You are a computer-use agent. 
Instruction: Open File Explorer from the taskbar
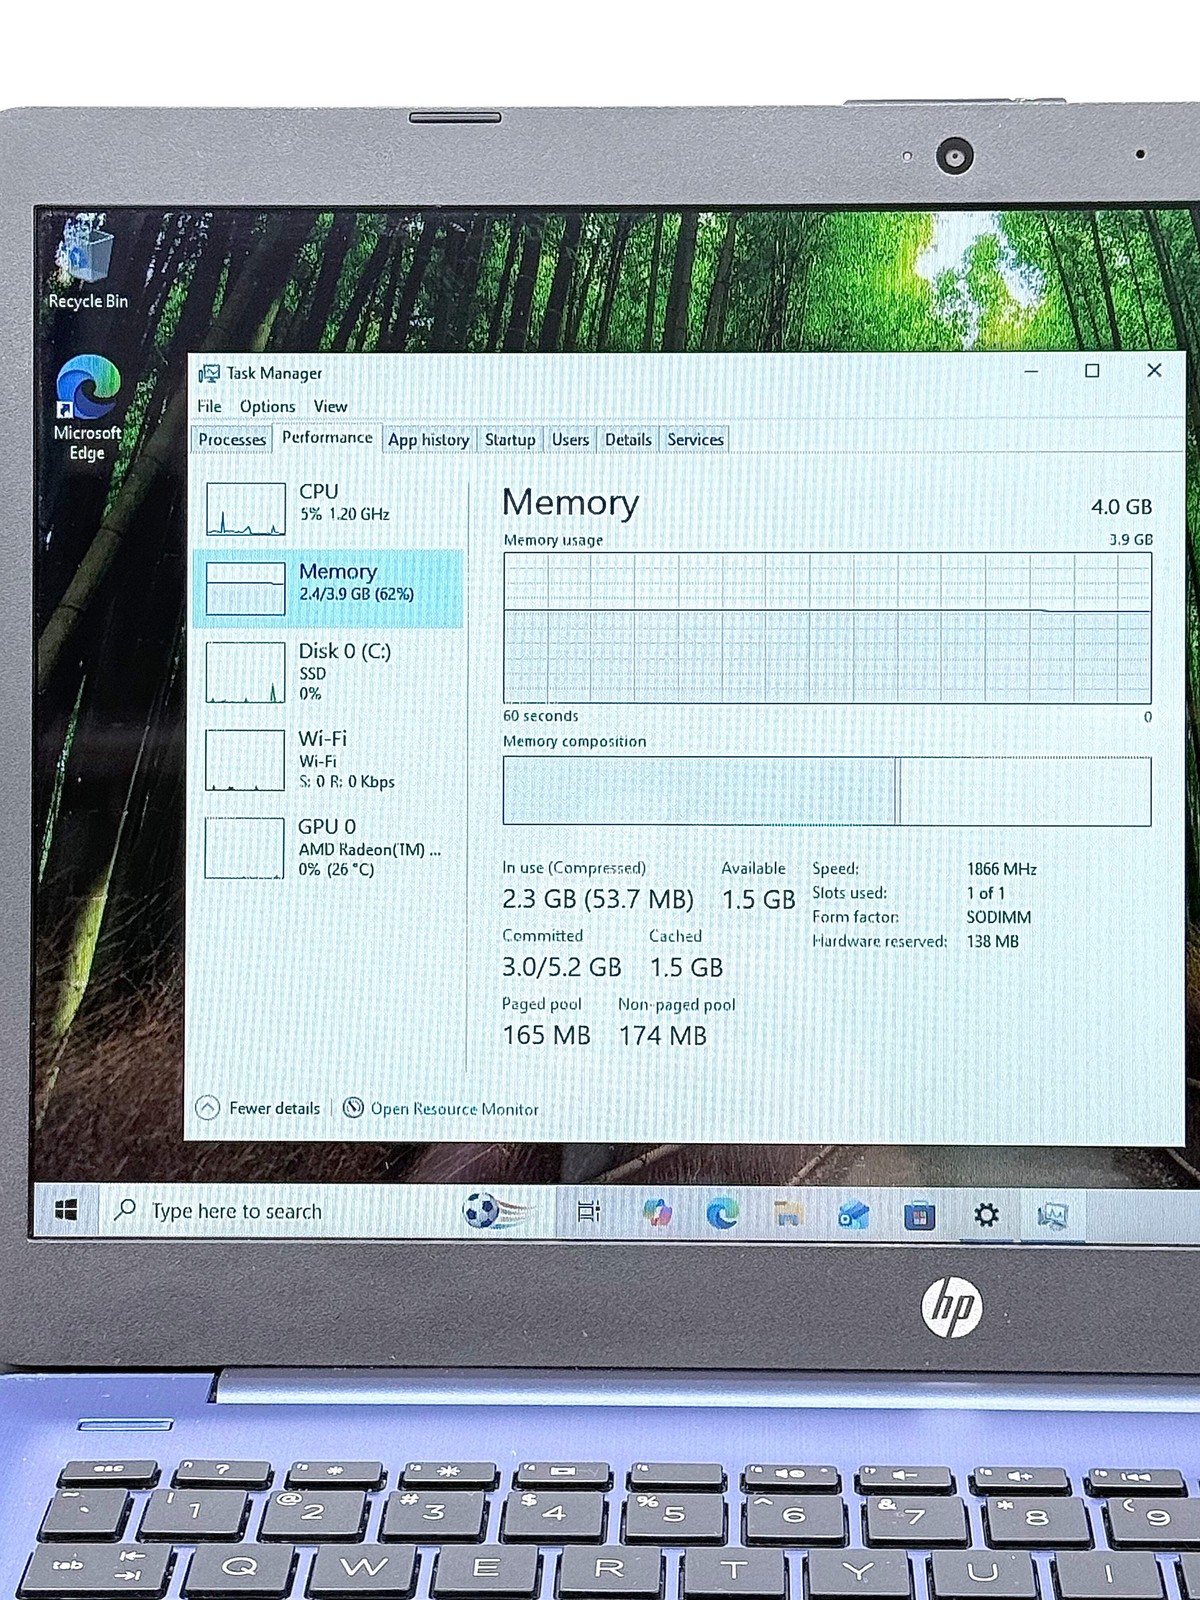coord(789,1214)
